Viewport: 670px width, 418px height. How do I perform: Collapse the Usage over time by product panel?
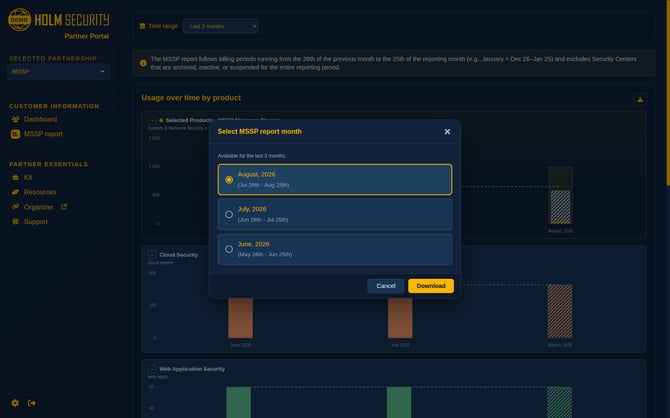tap(640, 99)
